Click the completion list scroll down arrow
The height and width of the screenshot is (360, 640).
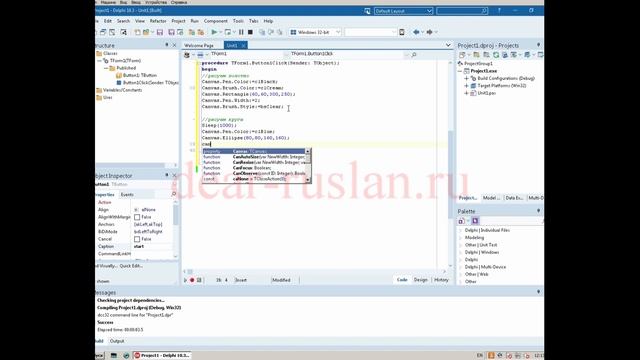pyautogui.click(x=308, y=179)
